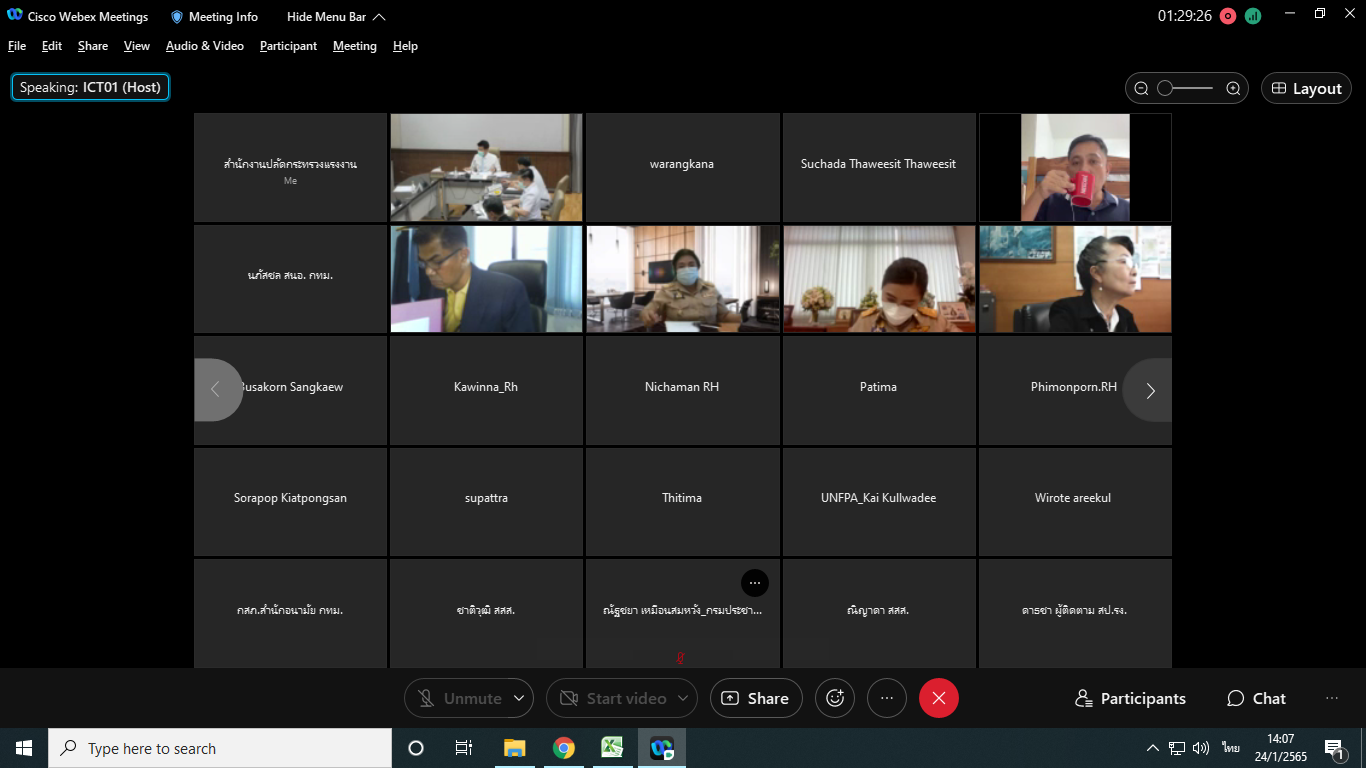Click the red leave meeting button
1366x768 pixels.
(x=938, y=698)
